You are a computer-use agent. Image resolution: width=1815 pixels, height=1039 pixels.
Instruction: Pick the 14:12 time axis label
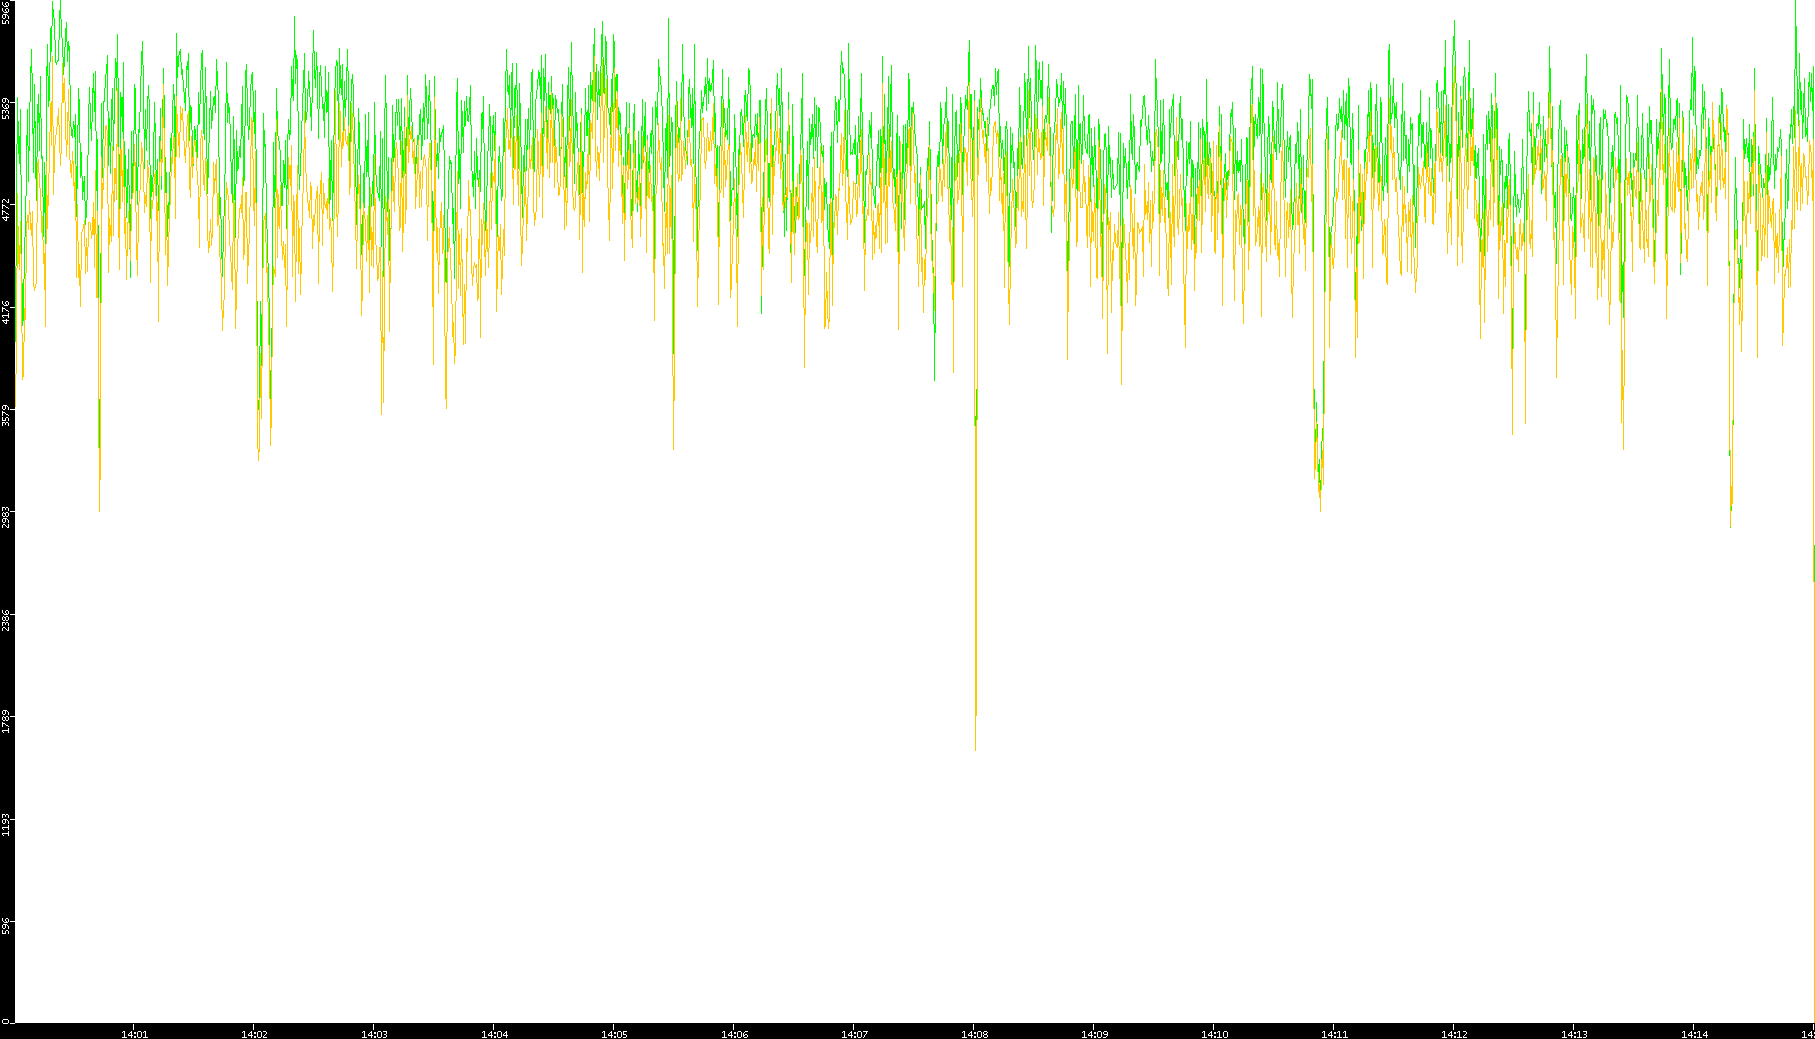1454,1034
